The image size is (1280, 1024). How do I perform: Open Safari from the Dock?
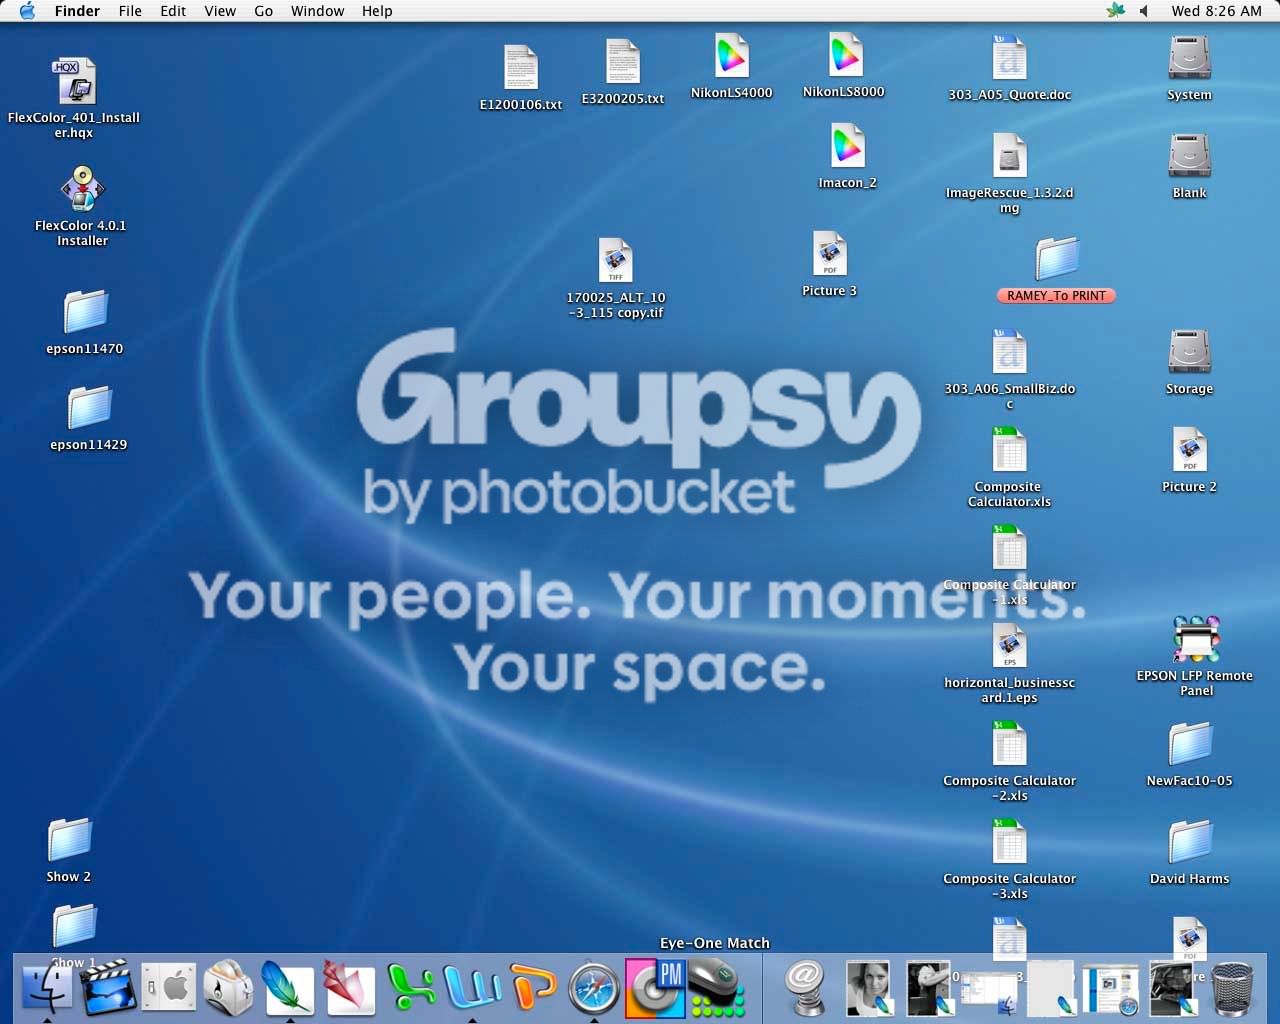593,988
